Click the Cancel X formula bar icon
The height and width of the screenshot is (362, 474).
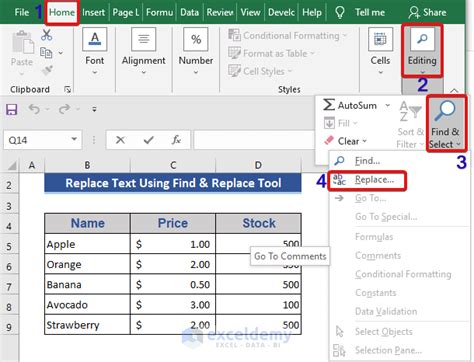[x=120, y=140]
